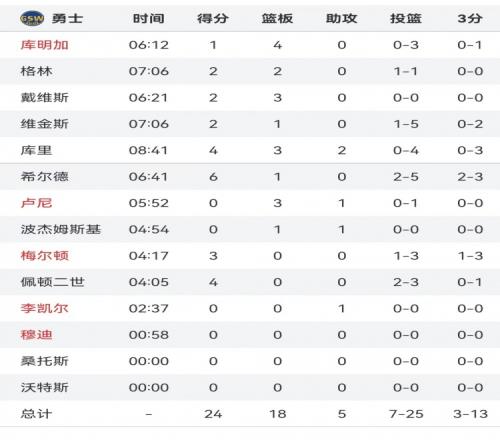
Task: Select player 希尔德
Action: [x=45, y=177]
